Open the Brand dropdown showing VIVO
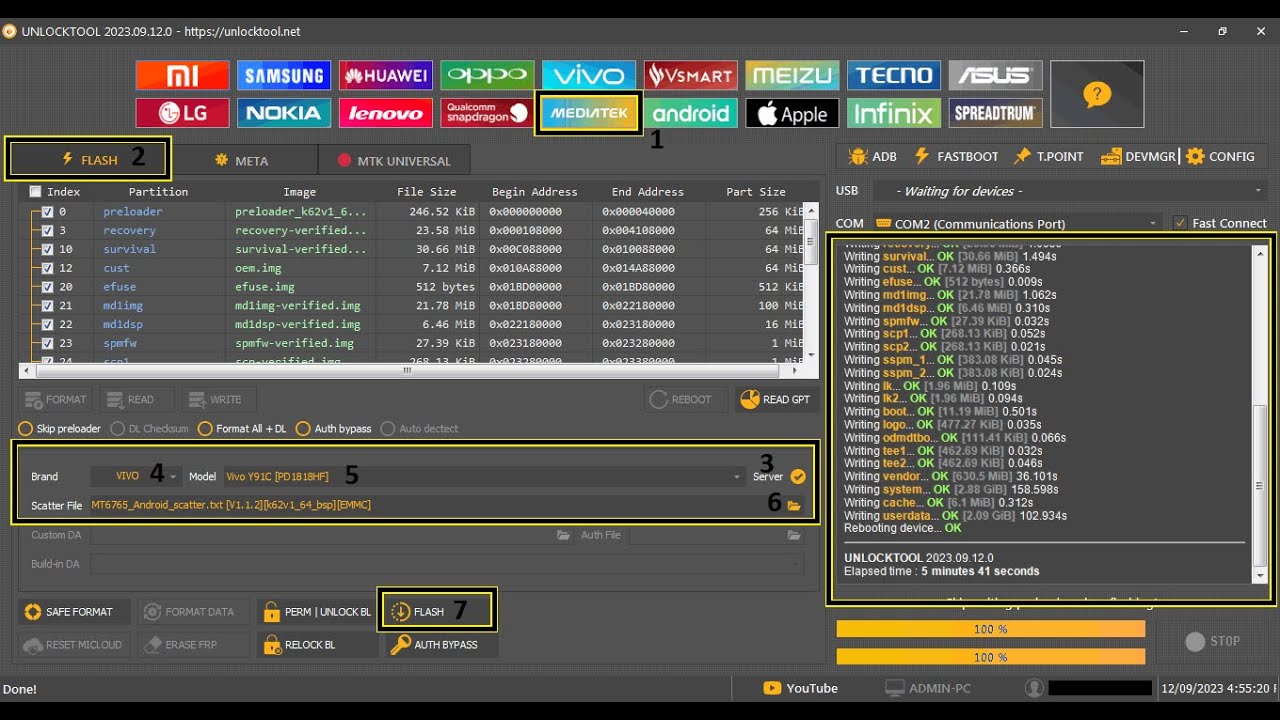1280x720 pixels. point(135,477)
